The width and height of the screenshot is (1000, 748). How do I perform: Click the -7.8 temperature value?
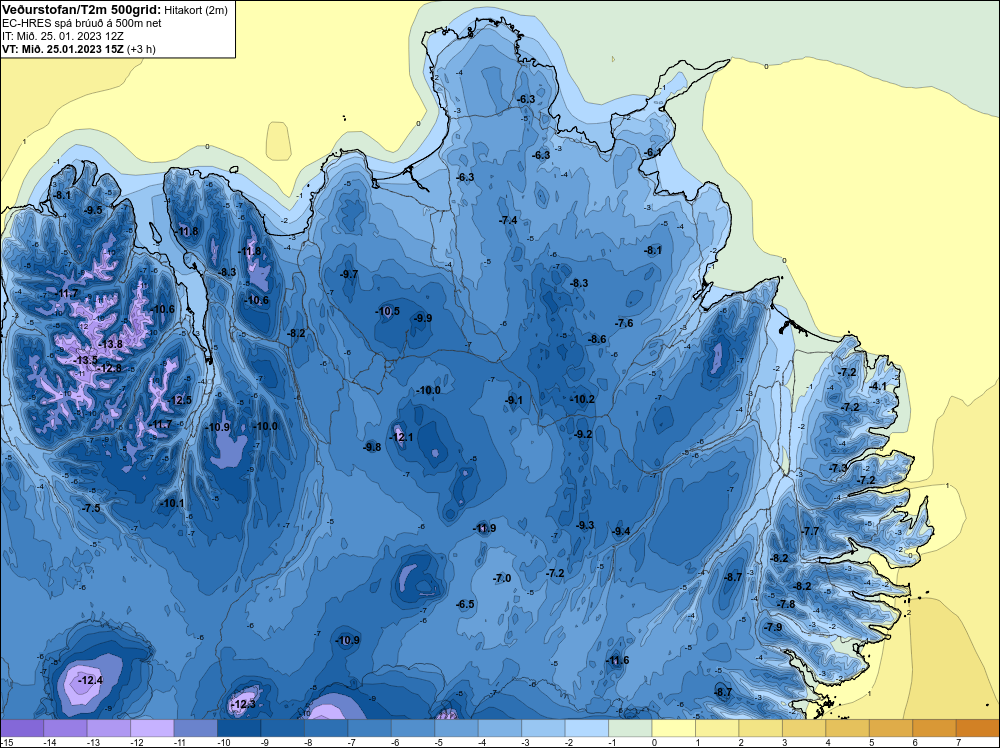pos(786,604)
